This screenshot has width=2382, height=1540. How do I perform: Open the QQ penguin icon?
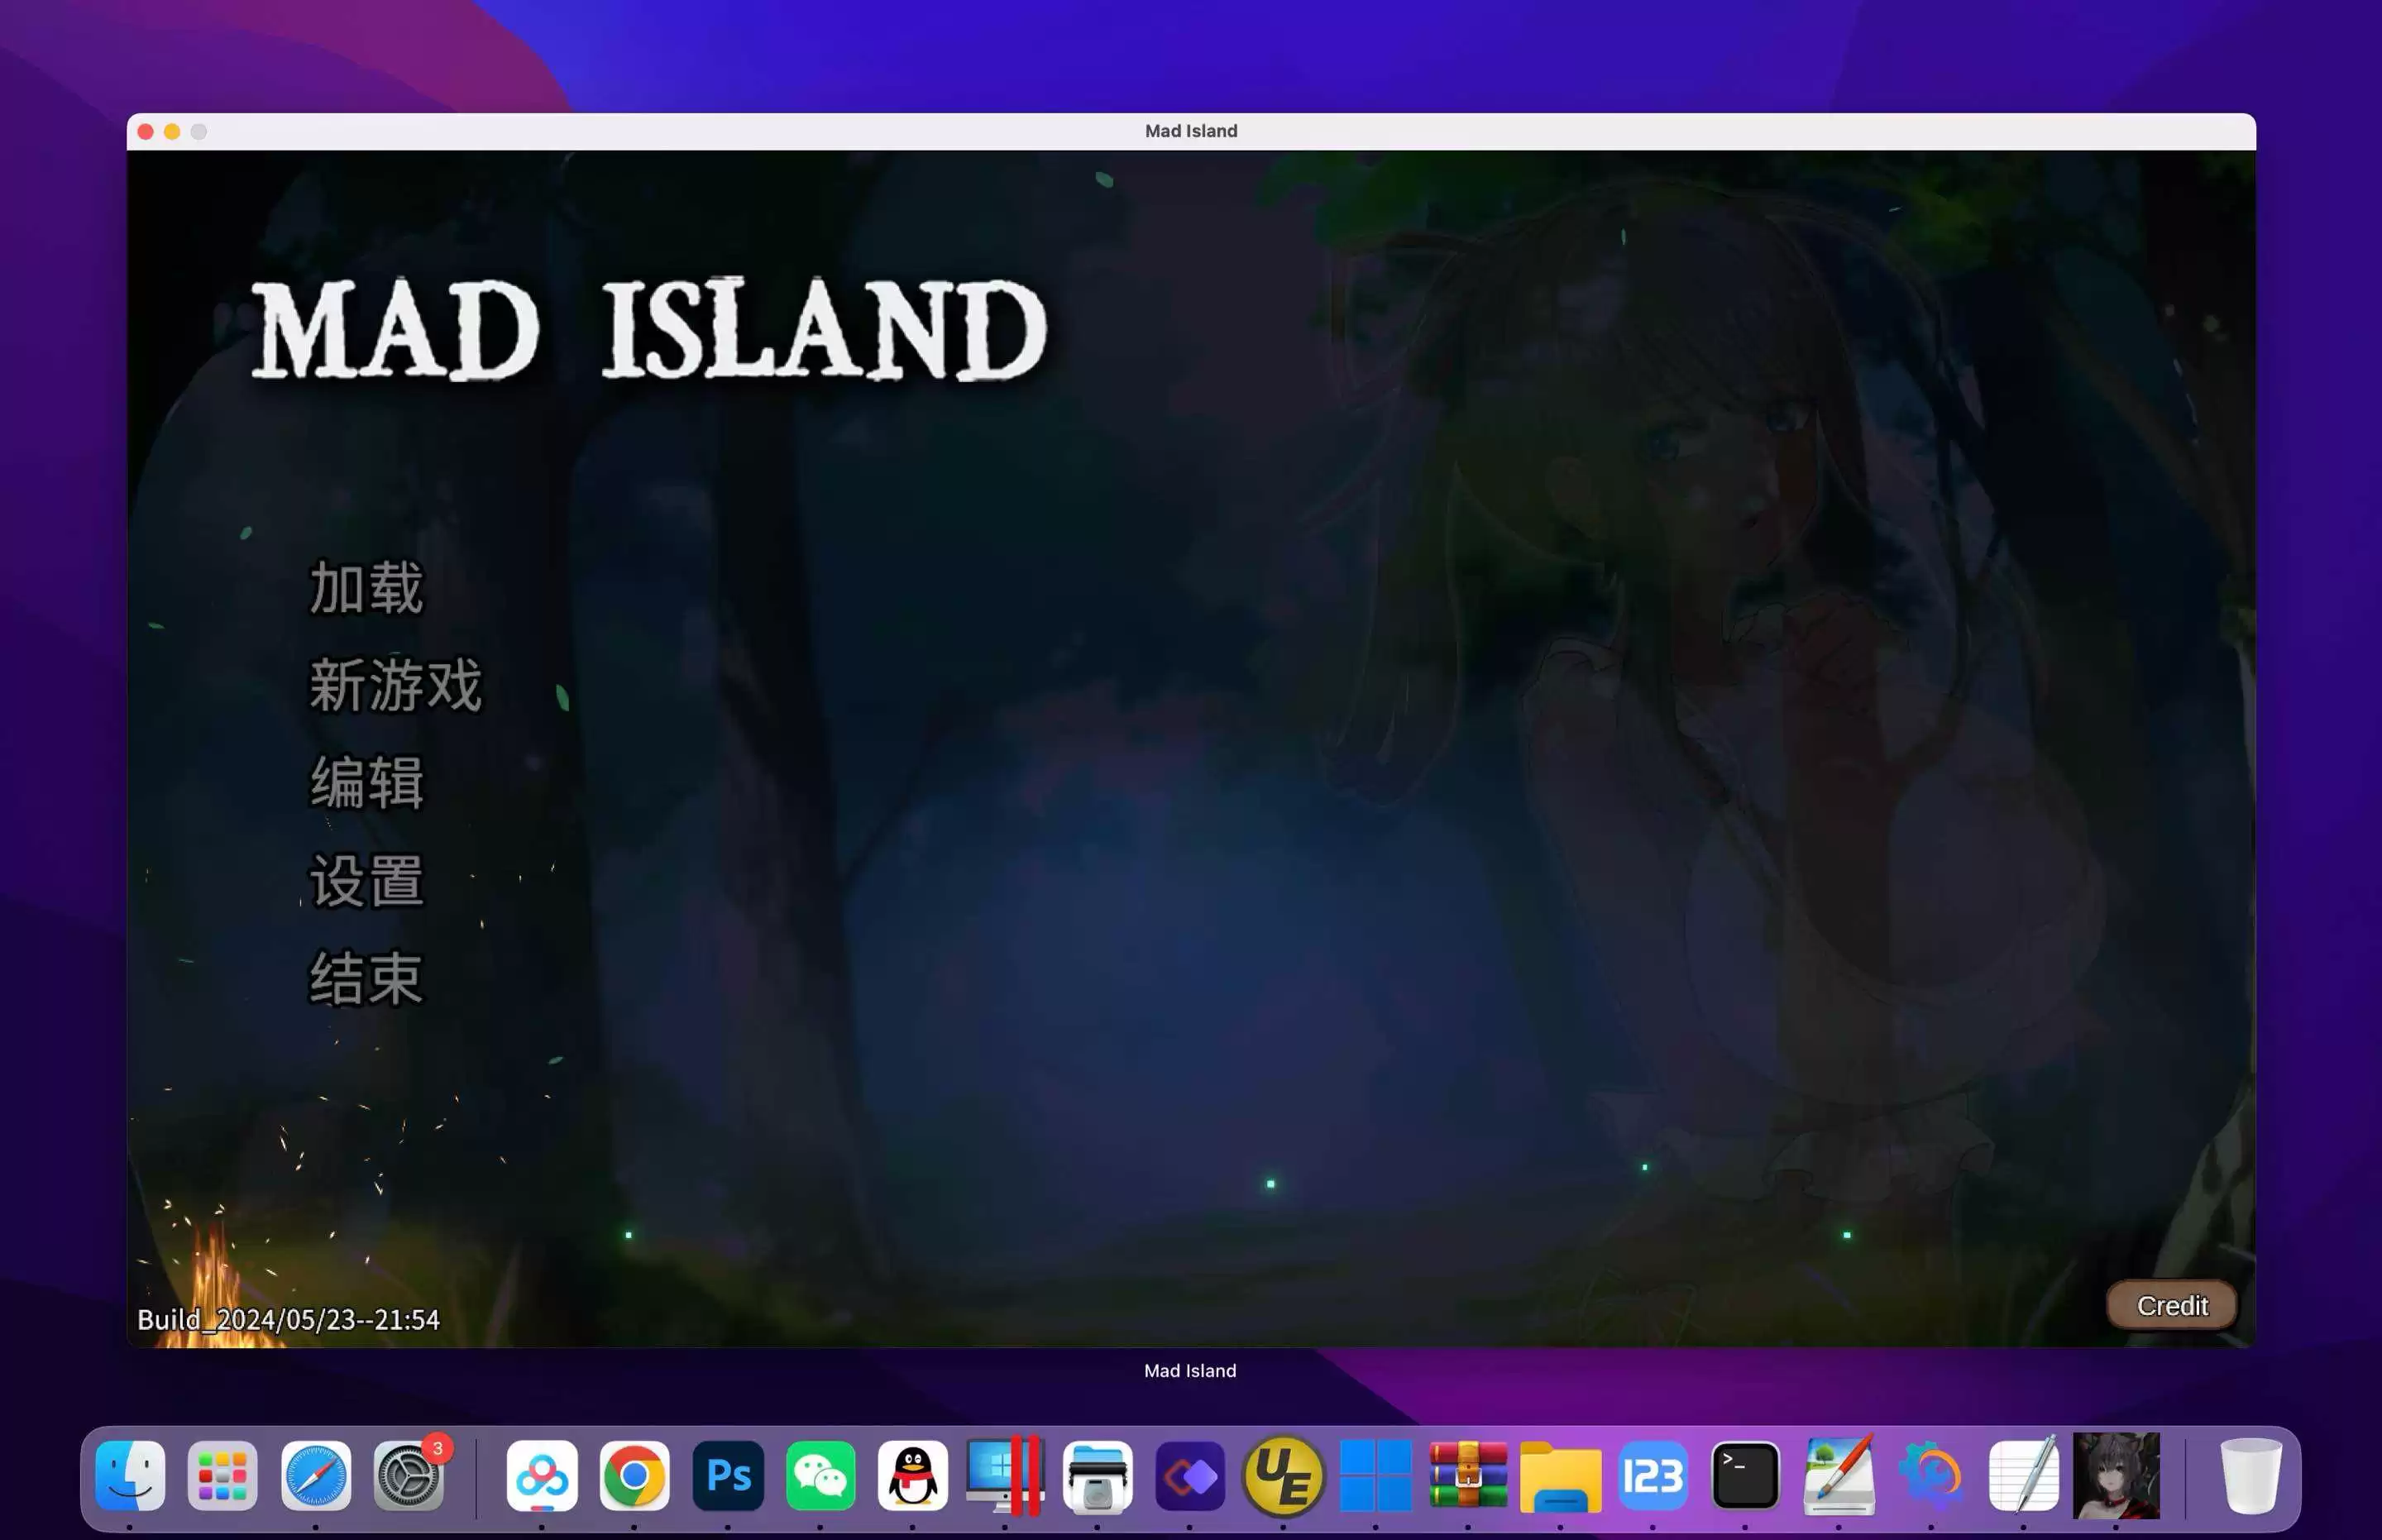pos(913,1476)
